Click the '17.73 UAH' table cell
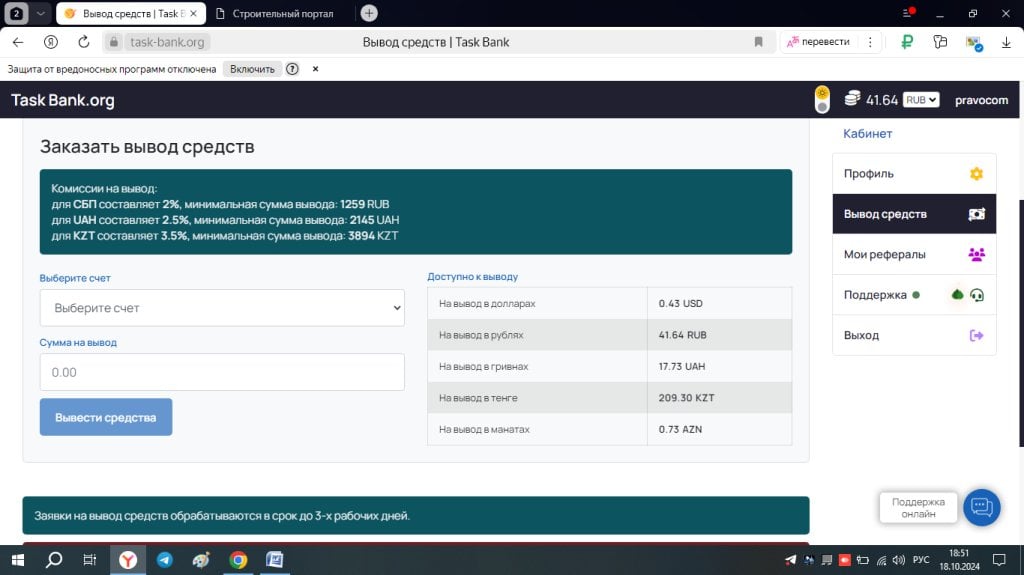This screenshot has width=1024, height=575. (720, 367)
